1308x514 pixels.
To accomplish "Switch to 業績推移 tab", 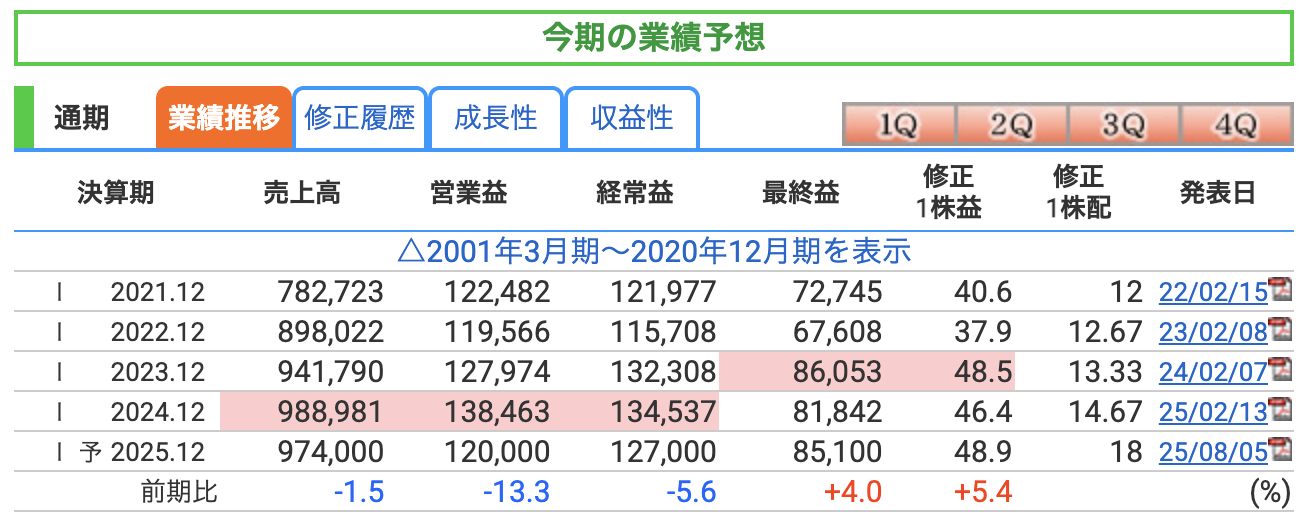I will 224,118.
